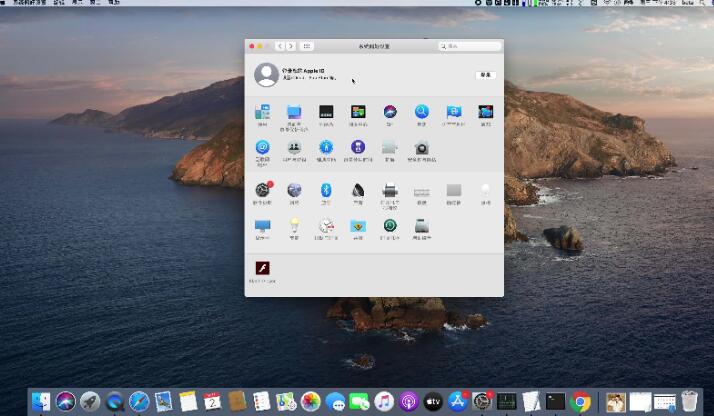The image size is (714, 418).
Task: Open the Mouse preferences pane
Action: point(485,190)
